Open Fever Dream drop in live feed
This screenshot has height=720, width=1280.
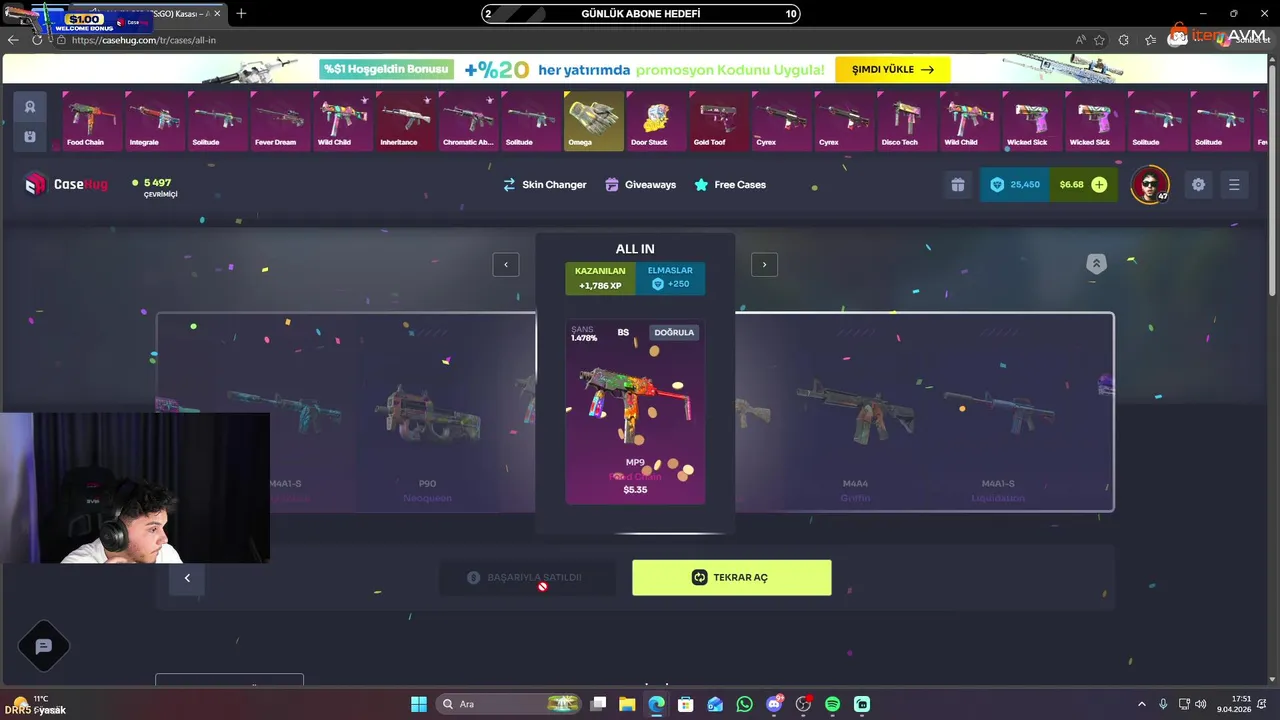point(279,121)
